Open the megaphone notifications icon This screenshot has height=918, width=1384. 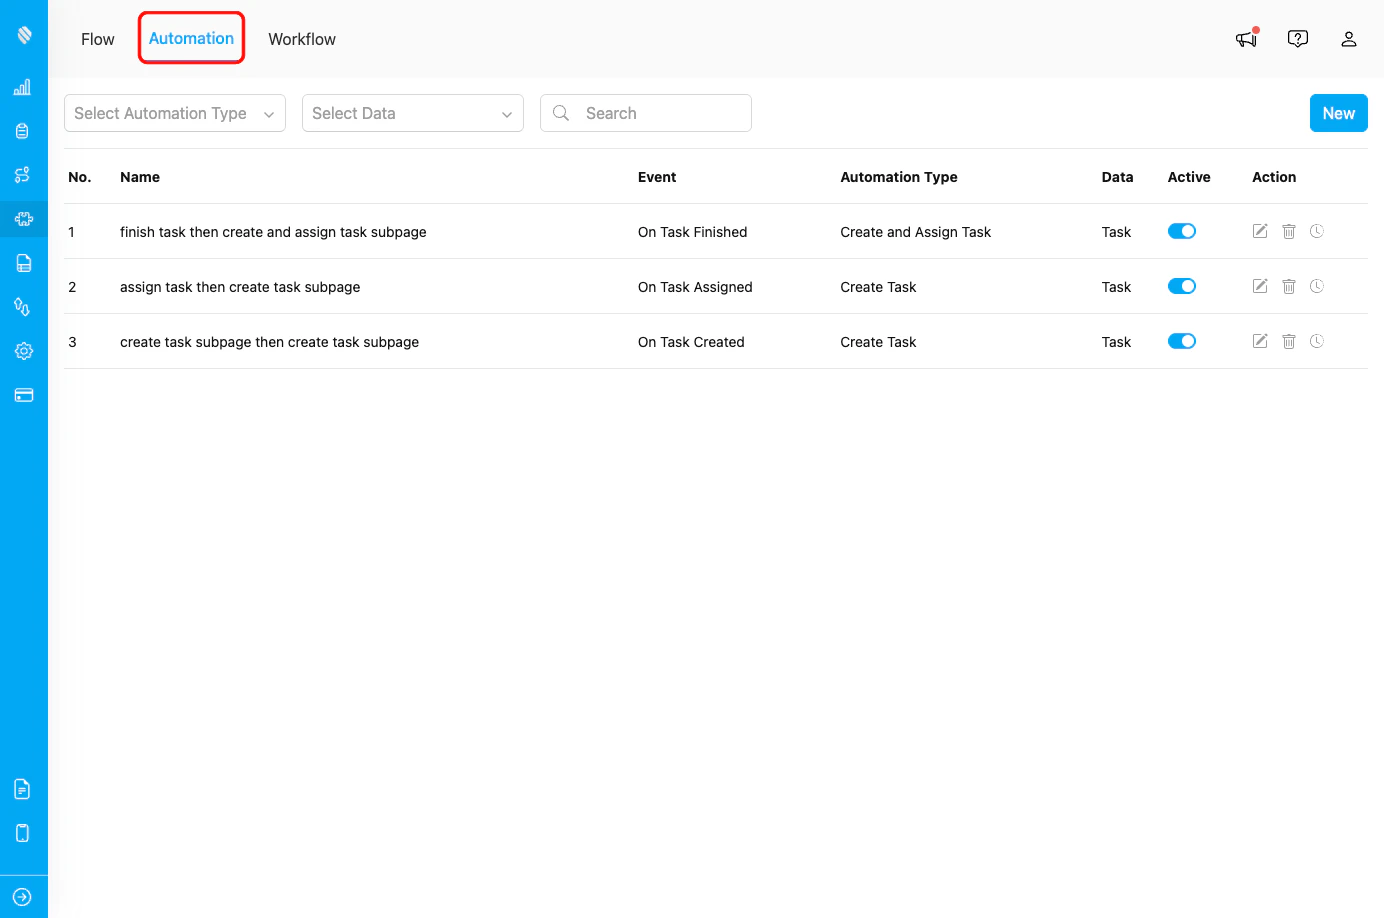pos(1245,39)
